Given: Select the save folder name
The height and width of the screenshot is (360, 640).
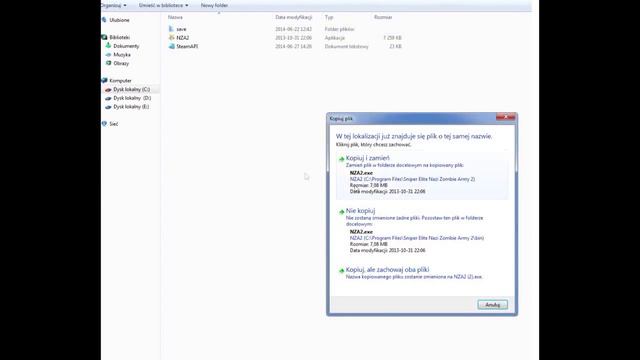Looking at the screenshot, I should 181,29.
